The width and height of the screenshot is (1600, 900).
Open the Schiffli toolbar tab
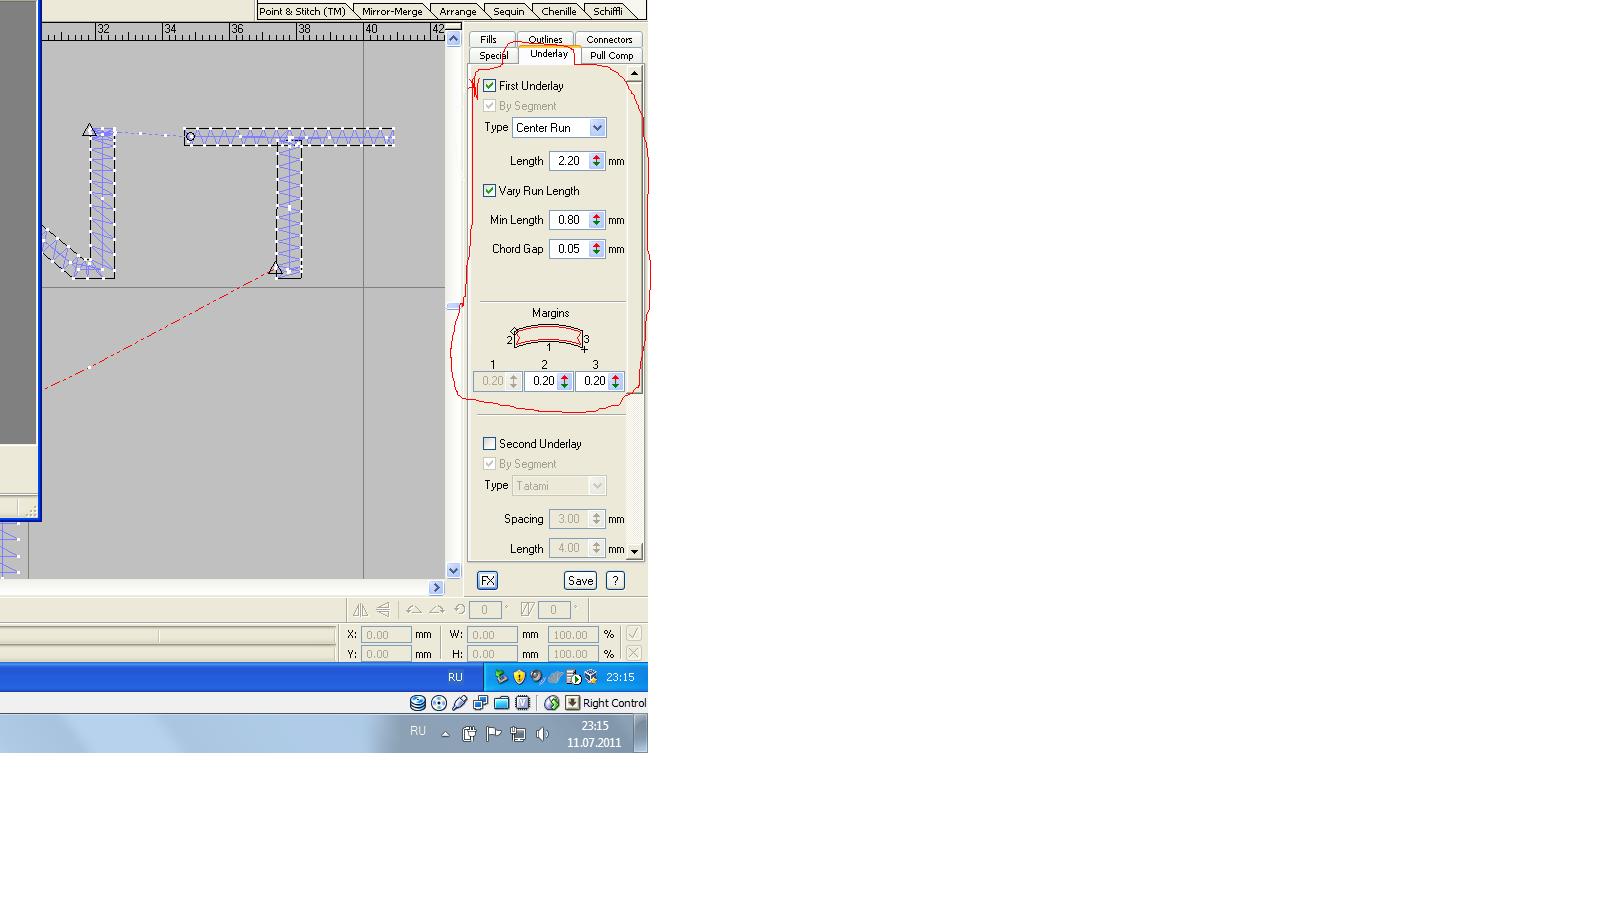[x=608, y=11]
